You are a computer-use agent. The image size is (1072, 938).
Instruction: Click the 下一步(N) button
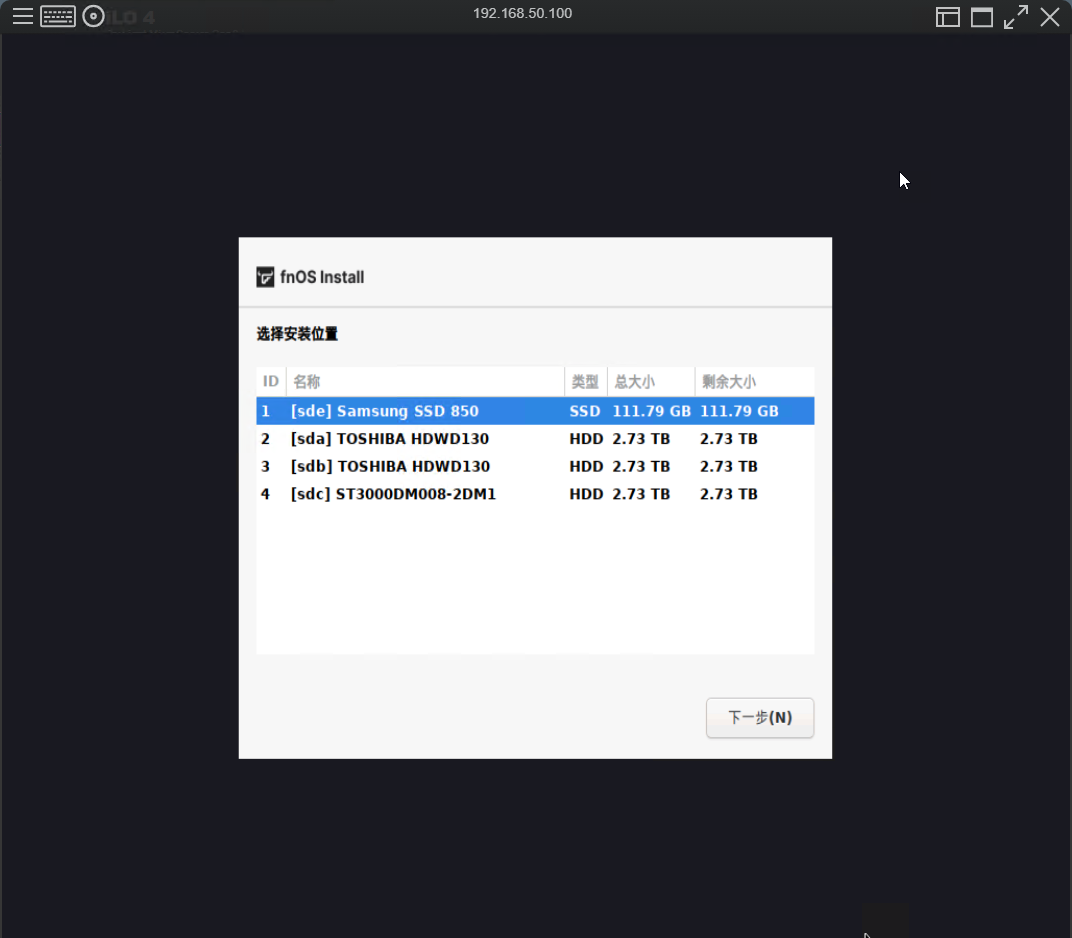760,717
